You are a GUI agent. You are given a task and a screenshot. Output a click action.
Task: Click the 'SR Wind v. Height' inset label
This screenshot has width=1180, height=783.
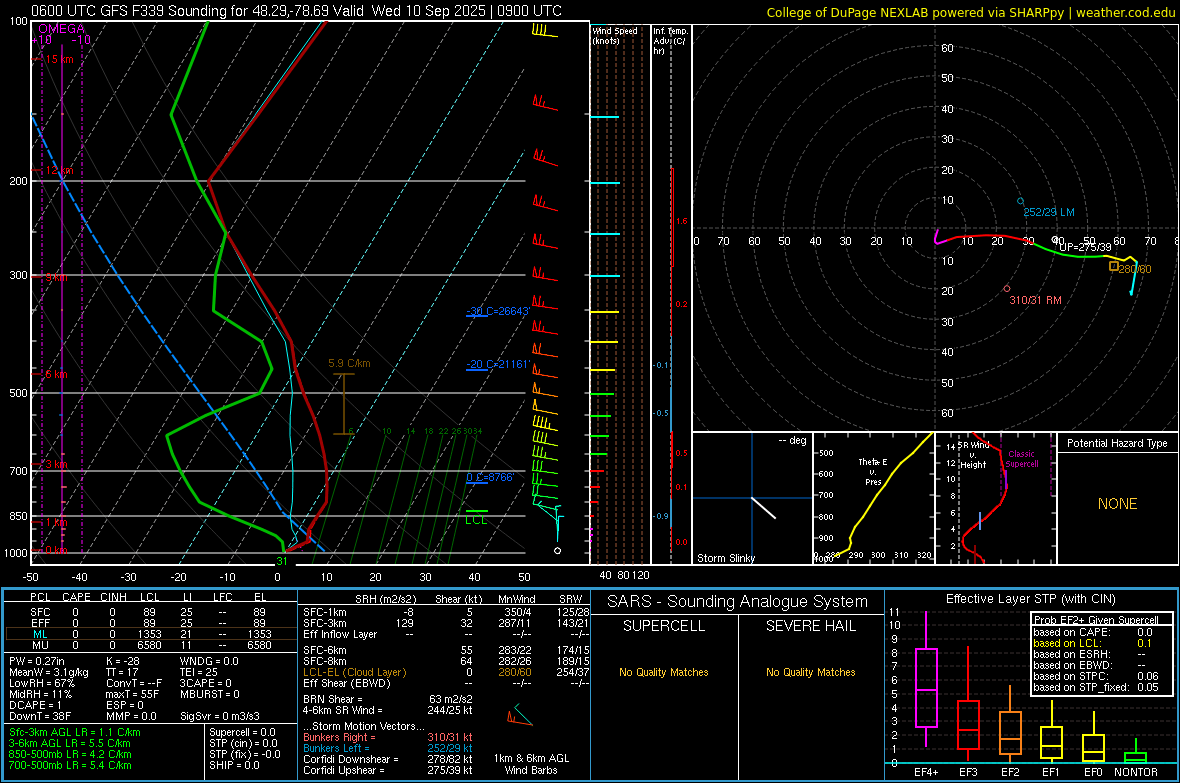[975, 455]
